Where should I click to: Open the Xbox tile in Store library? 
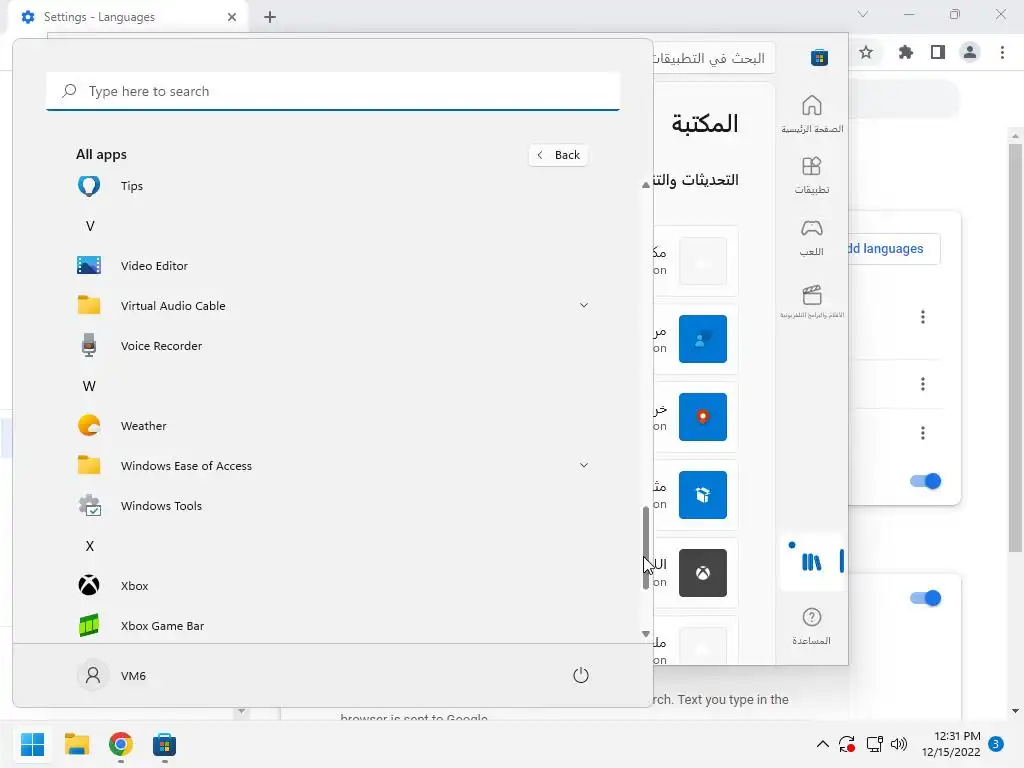tap(703, 573)
